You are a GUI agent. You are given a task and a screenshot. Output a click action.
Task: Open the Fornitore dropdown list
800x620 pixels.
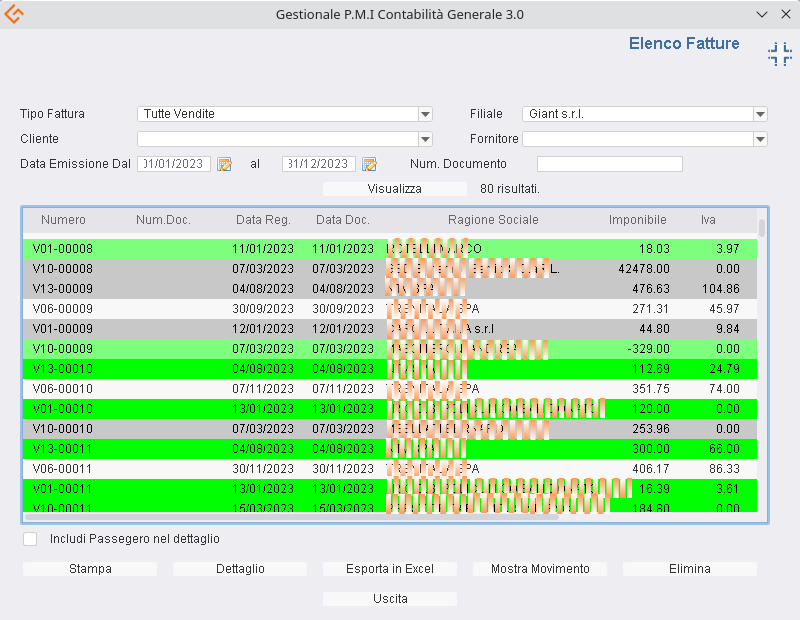tap(760, 139)
